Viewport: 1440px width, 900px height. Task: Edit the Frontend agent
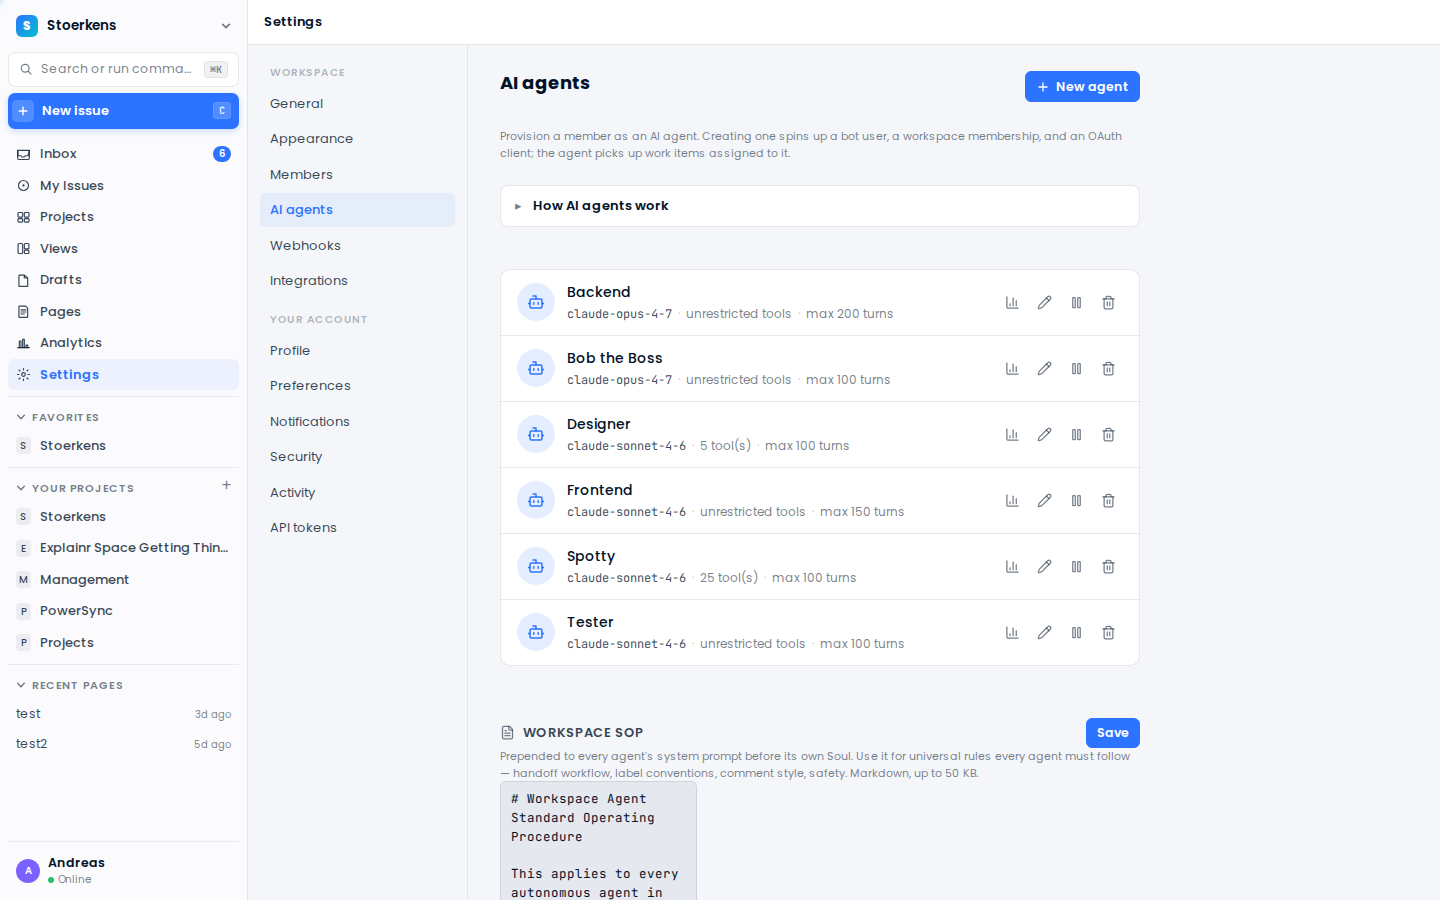click(x=1044, y=501)
